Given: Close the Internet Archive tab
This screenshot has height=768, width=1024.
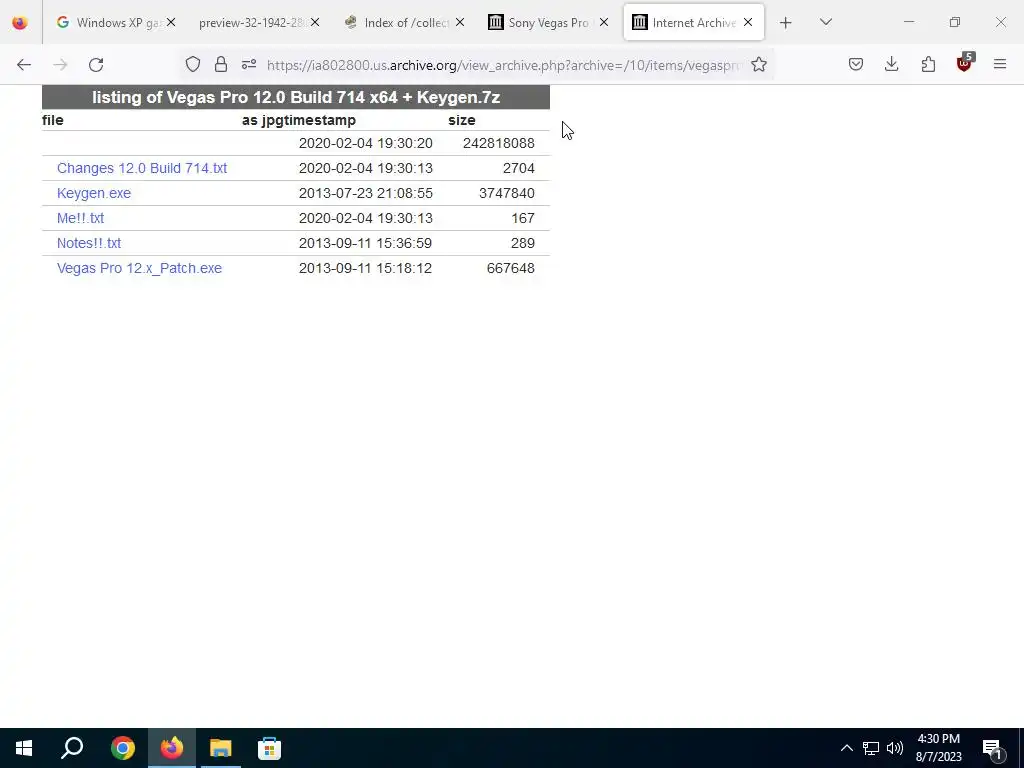Looking at the screenshot, I should click(x=748, y=22).
